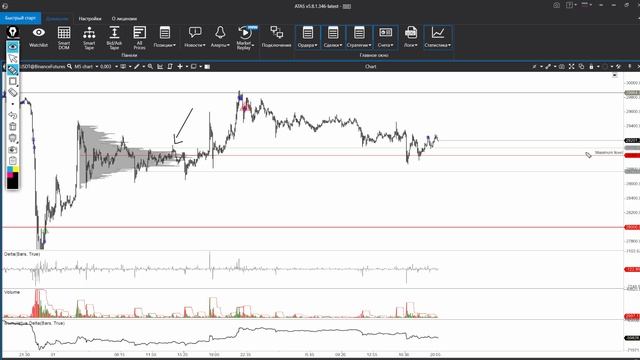Click the copy chart icon in chart header
Image resolution: width=640 pixels, height=360 pixels.
click(x=581, y=67)
